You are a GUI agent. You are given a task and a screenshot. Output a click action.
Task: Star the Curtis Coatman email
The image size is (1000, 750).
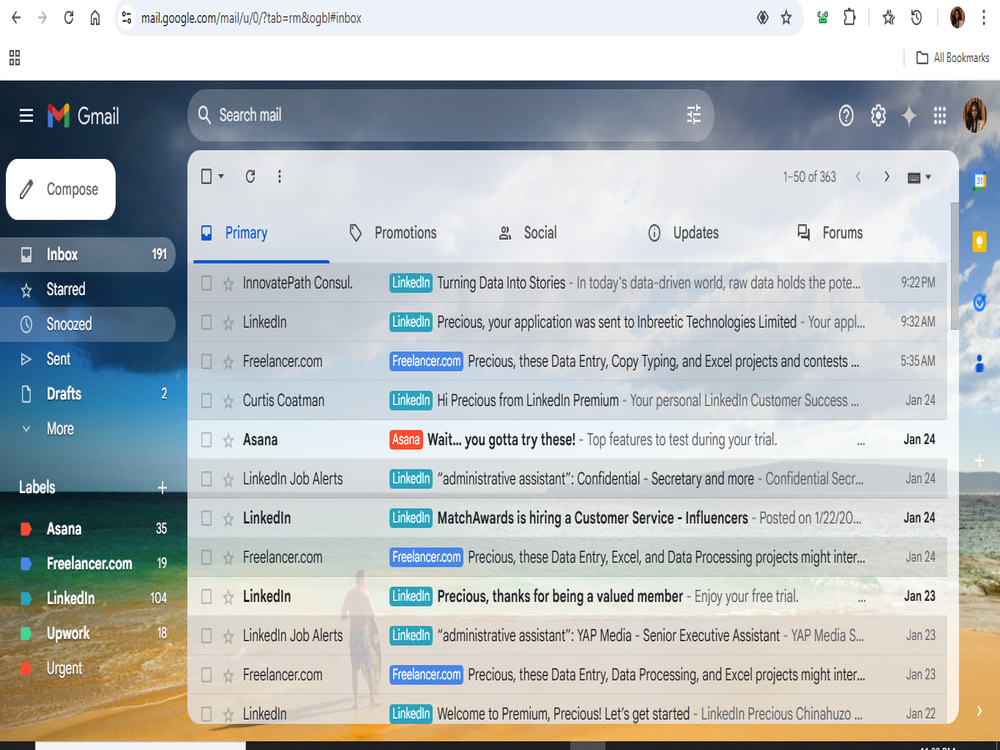(x=228, y=401)
